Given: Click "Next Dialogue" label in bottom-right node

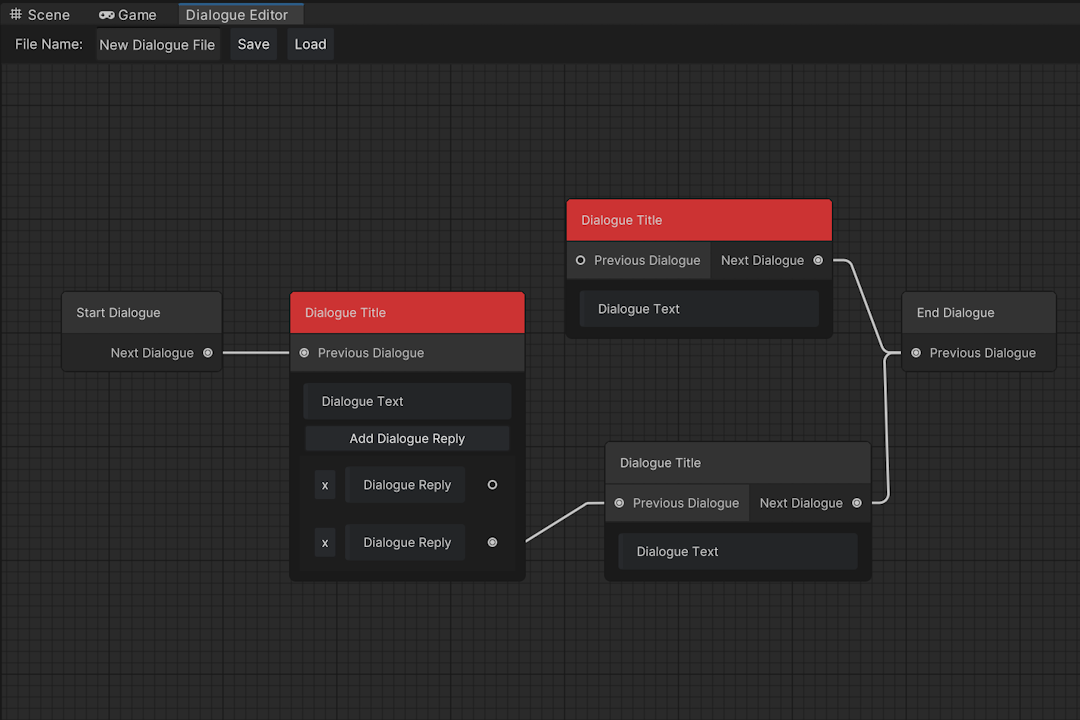Looking at the screenshot, I should click(x=801, y=503).
